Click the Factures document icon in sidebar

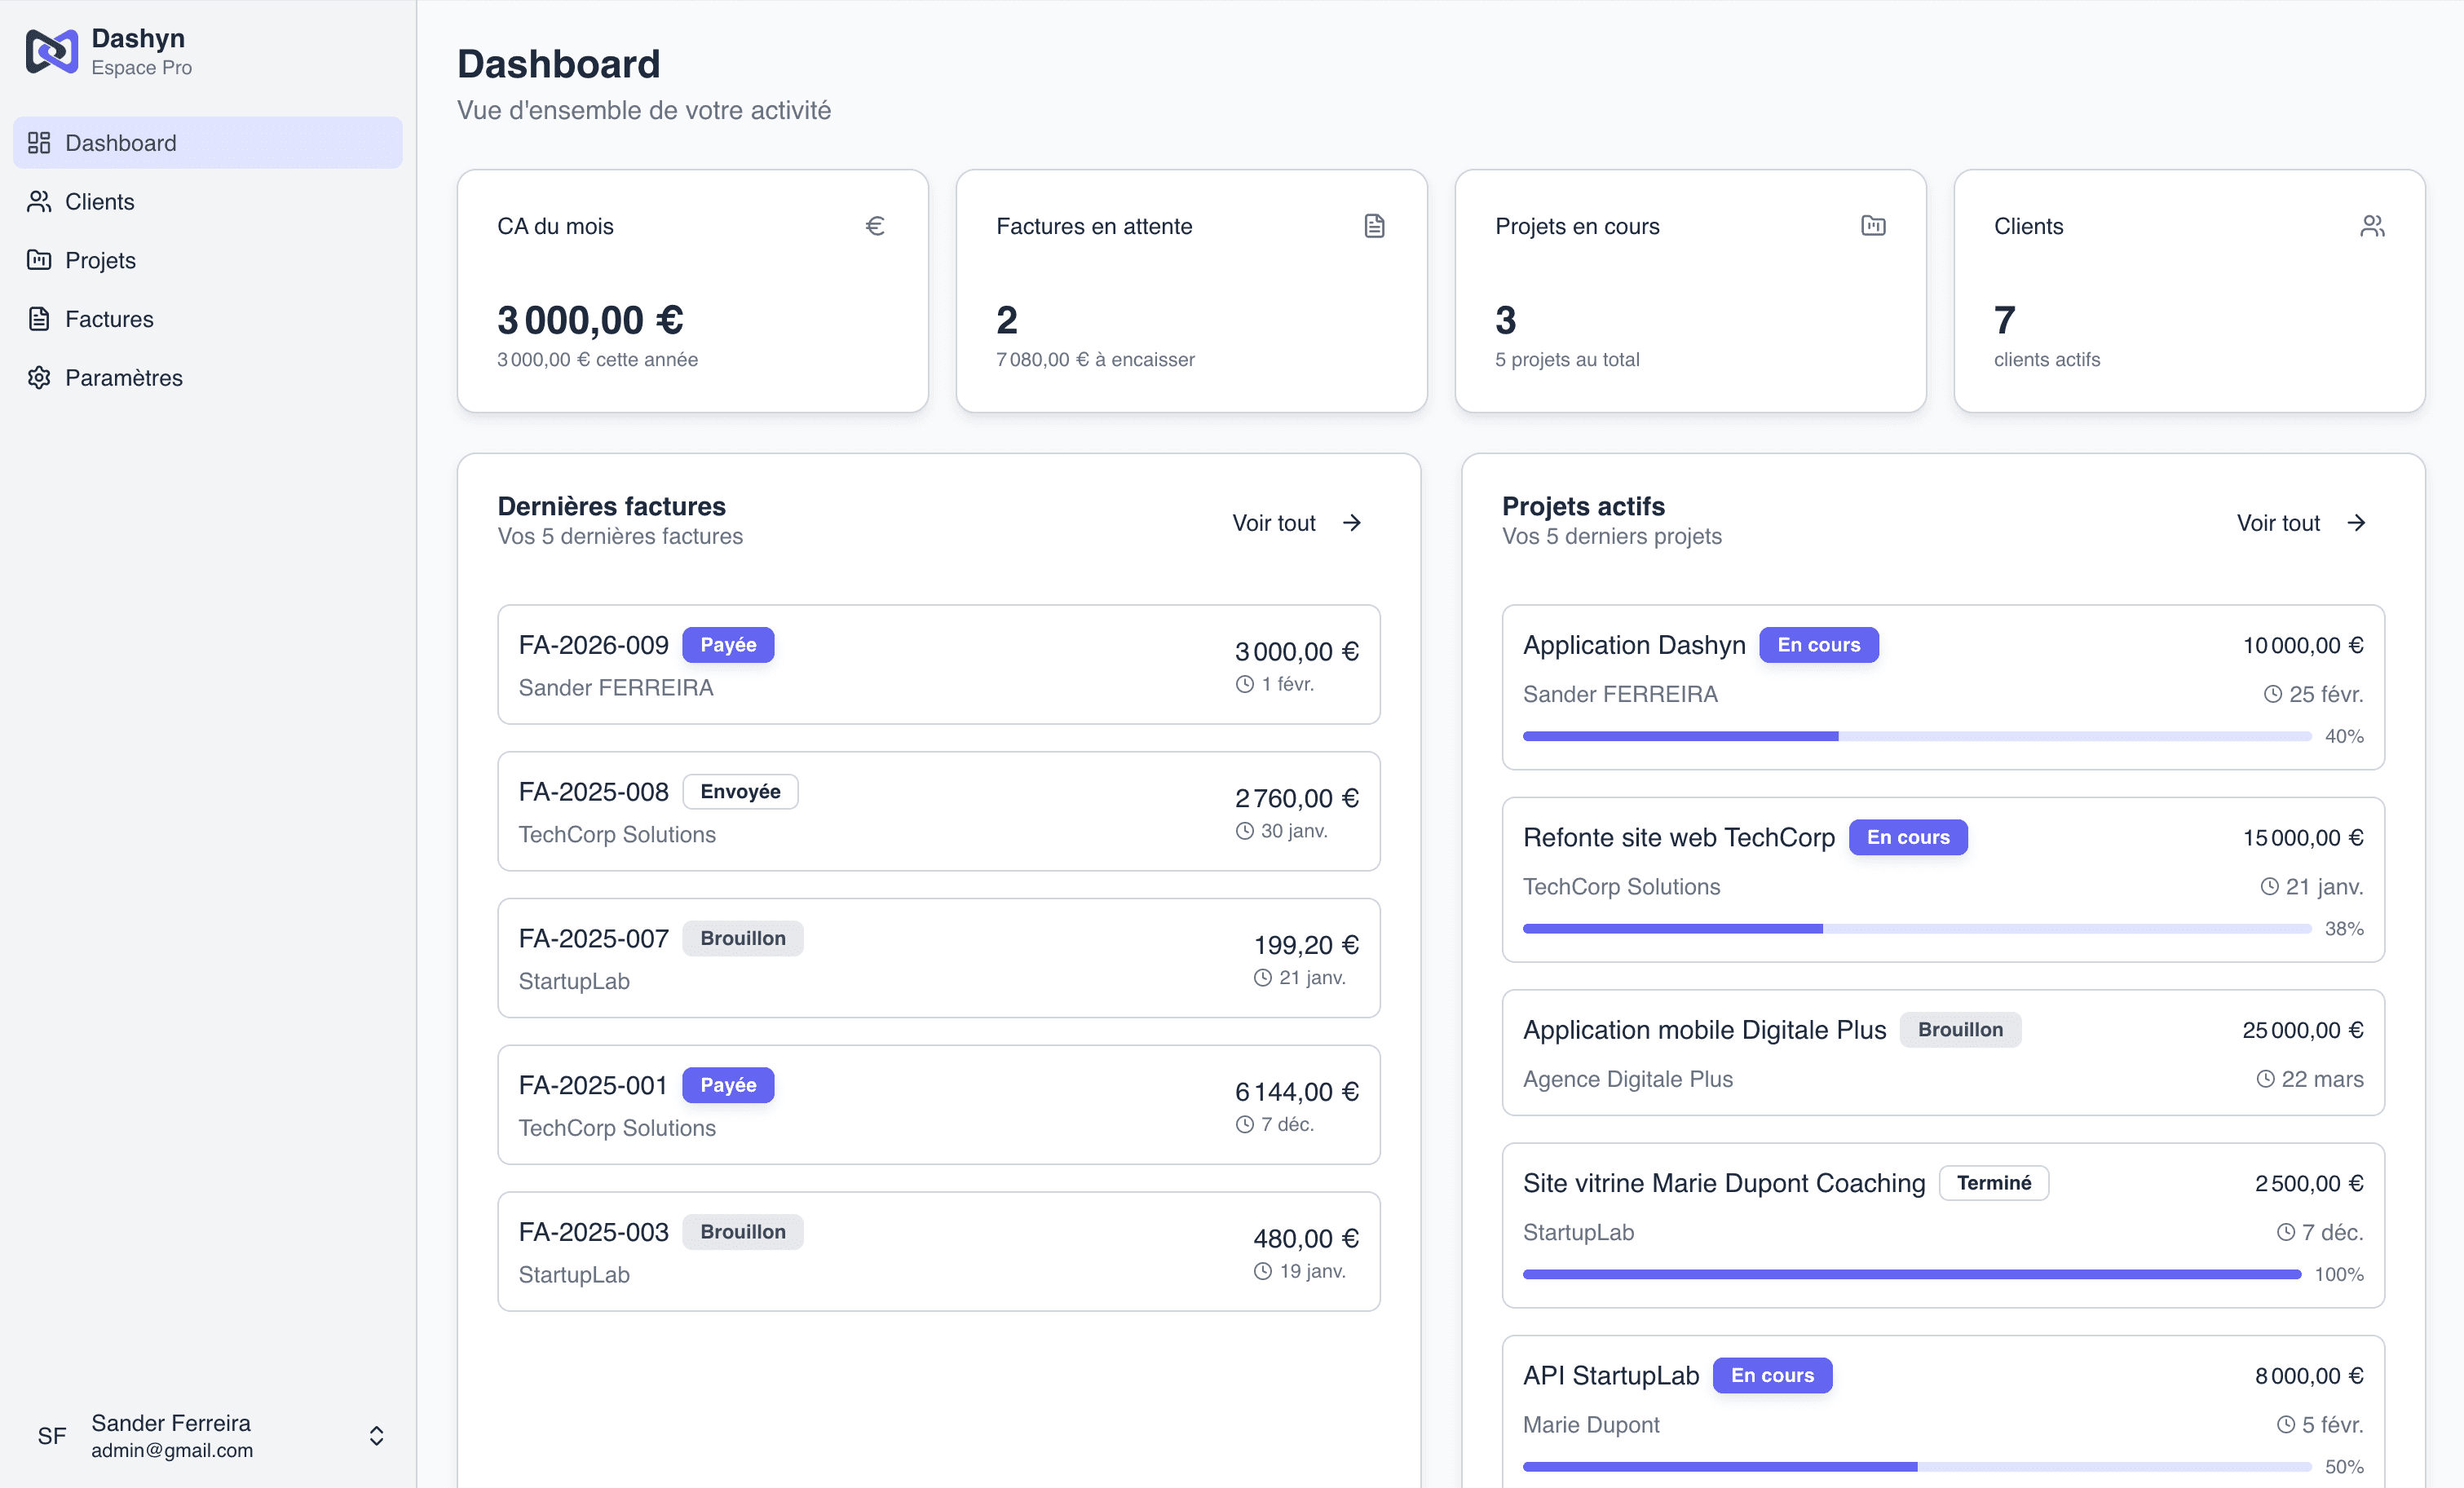point(39,318)
